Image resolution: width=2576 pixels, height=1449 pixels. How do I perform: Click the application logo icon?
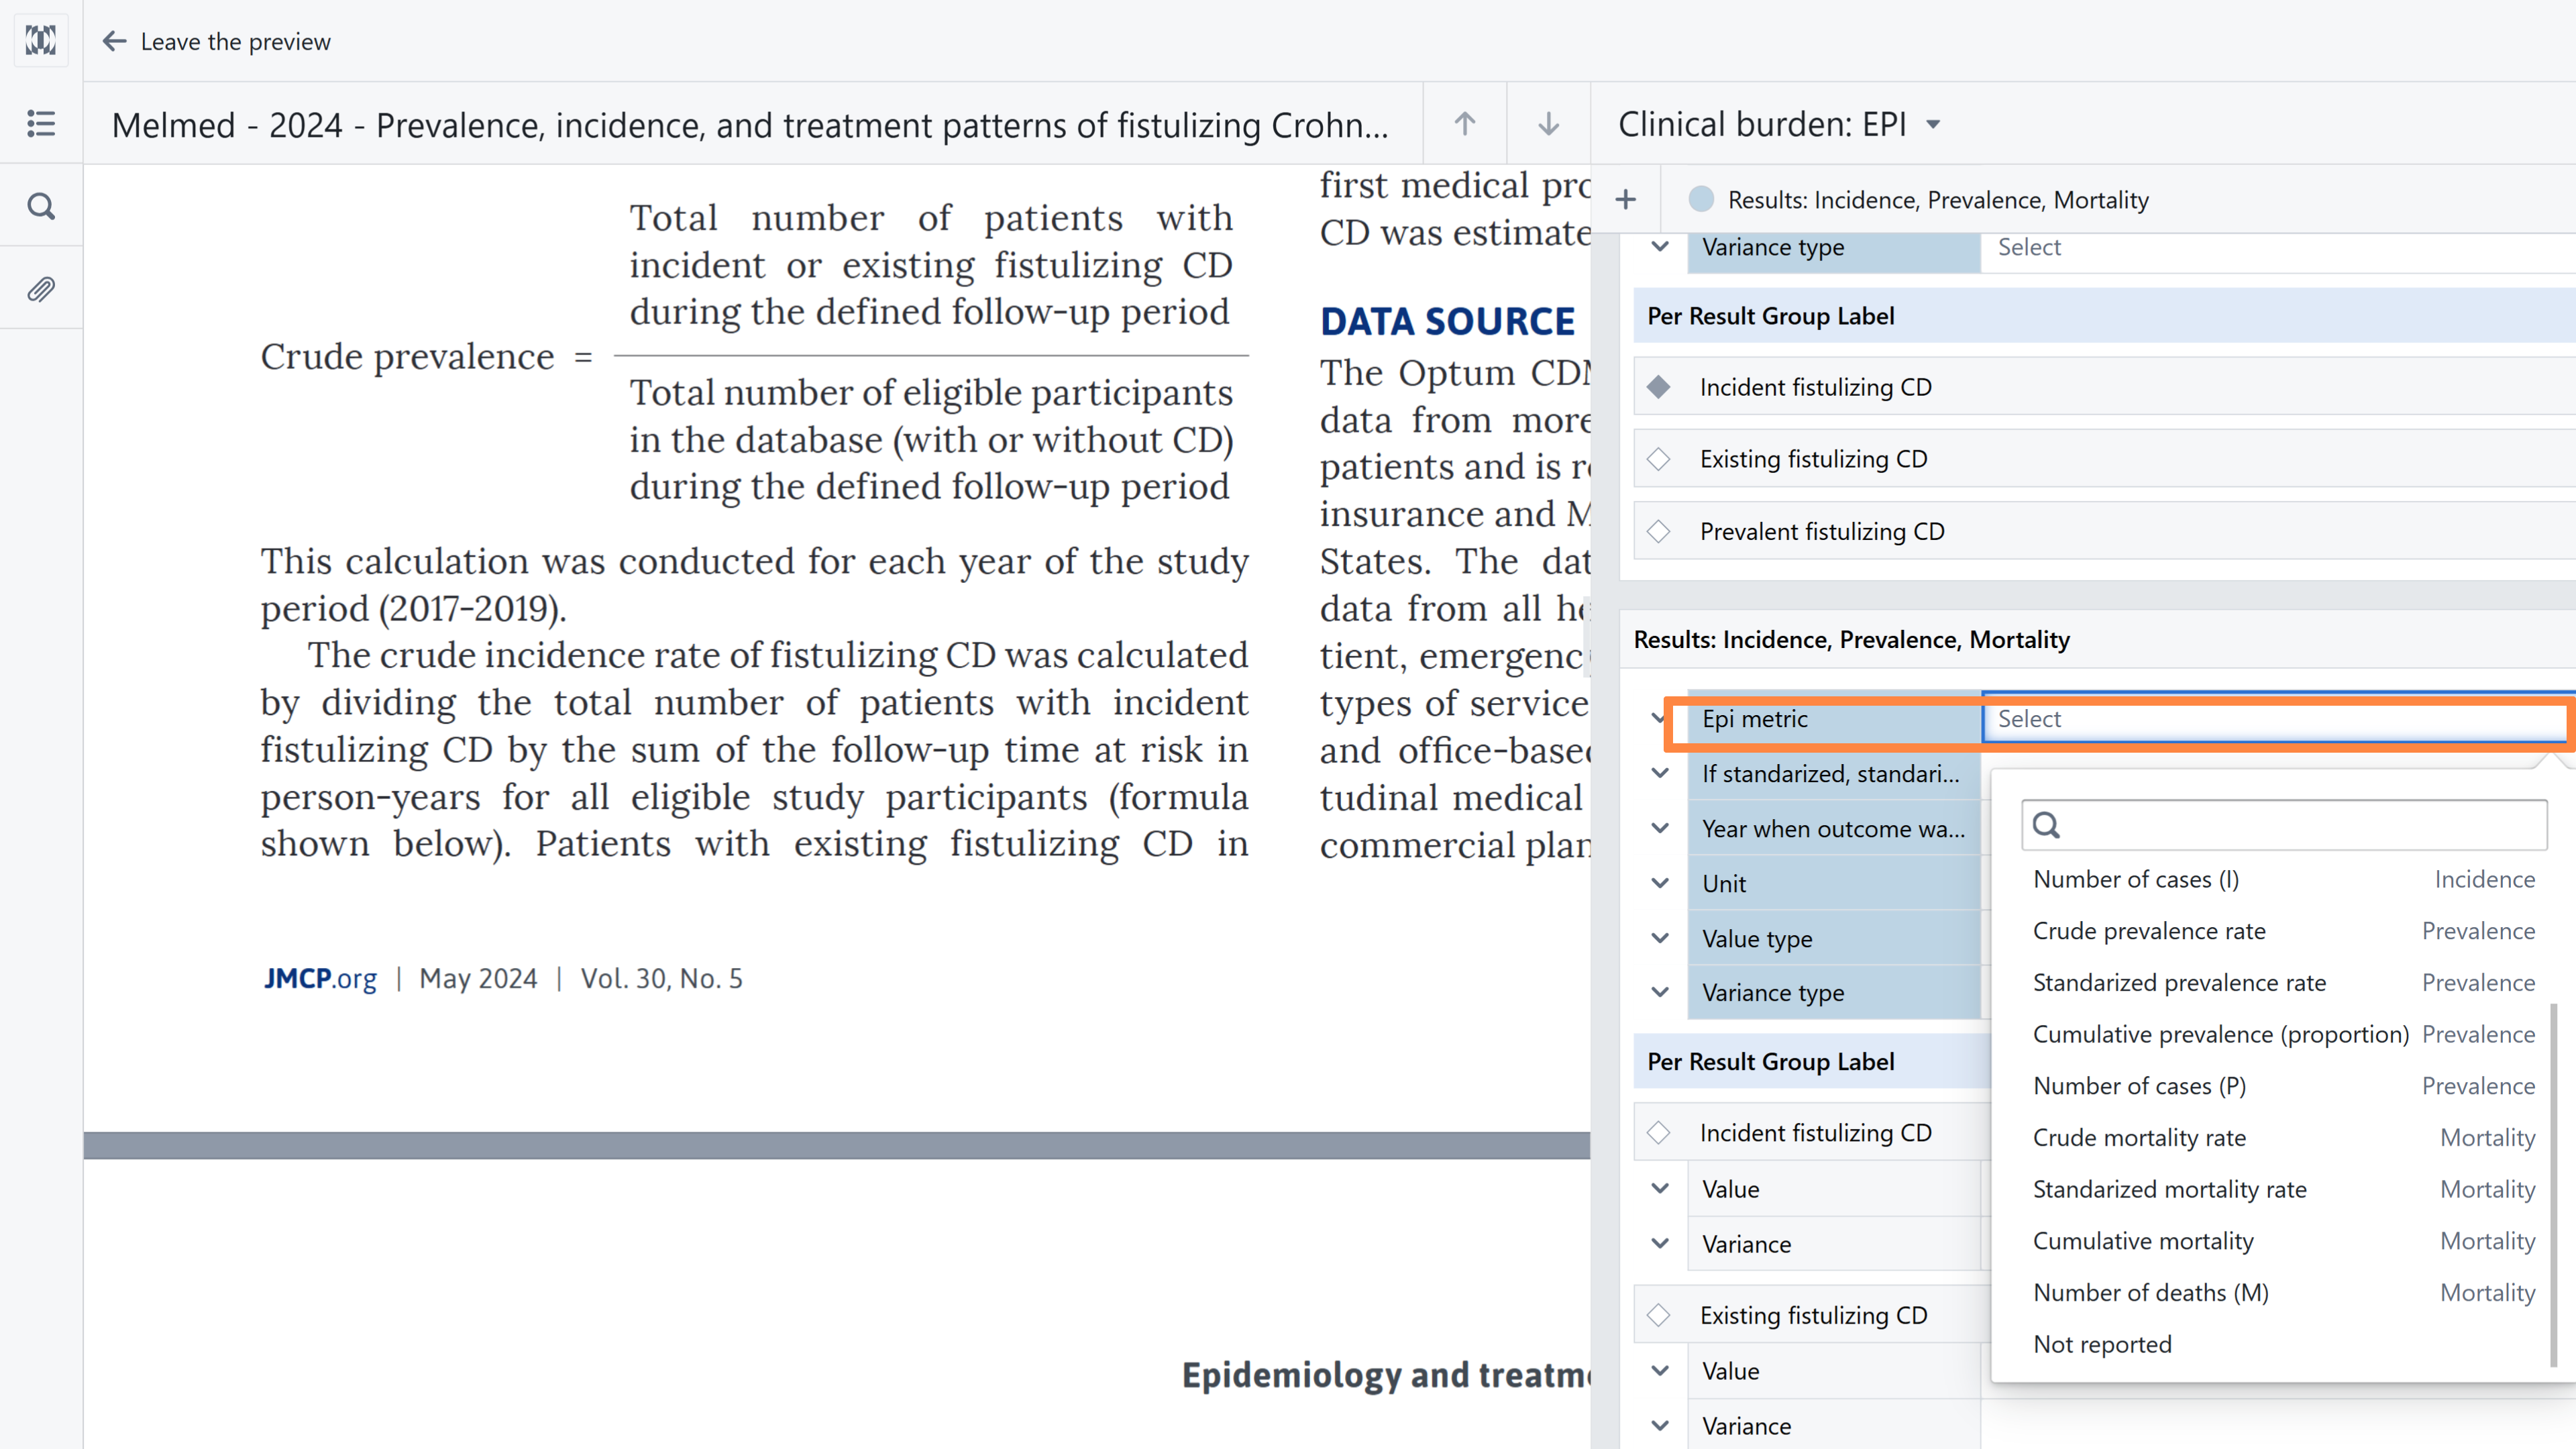point(41,41)
